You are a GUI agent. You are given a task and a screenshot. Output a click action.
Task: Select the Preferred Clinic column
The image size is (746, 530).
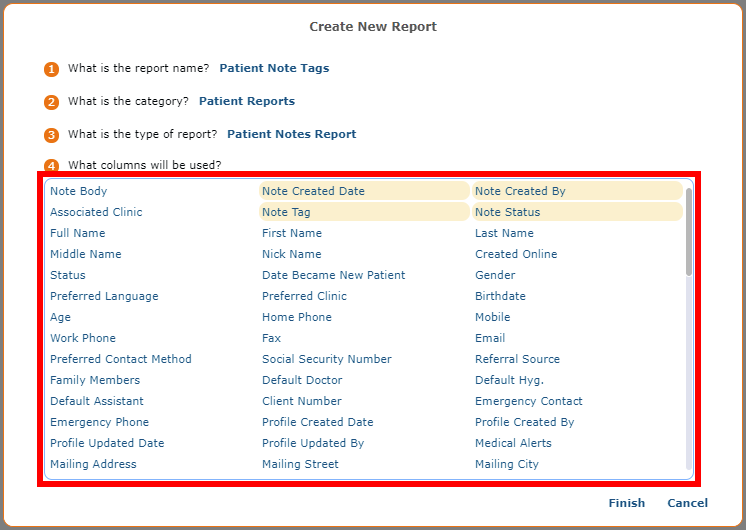tap(304, 296)
